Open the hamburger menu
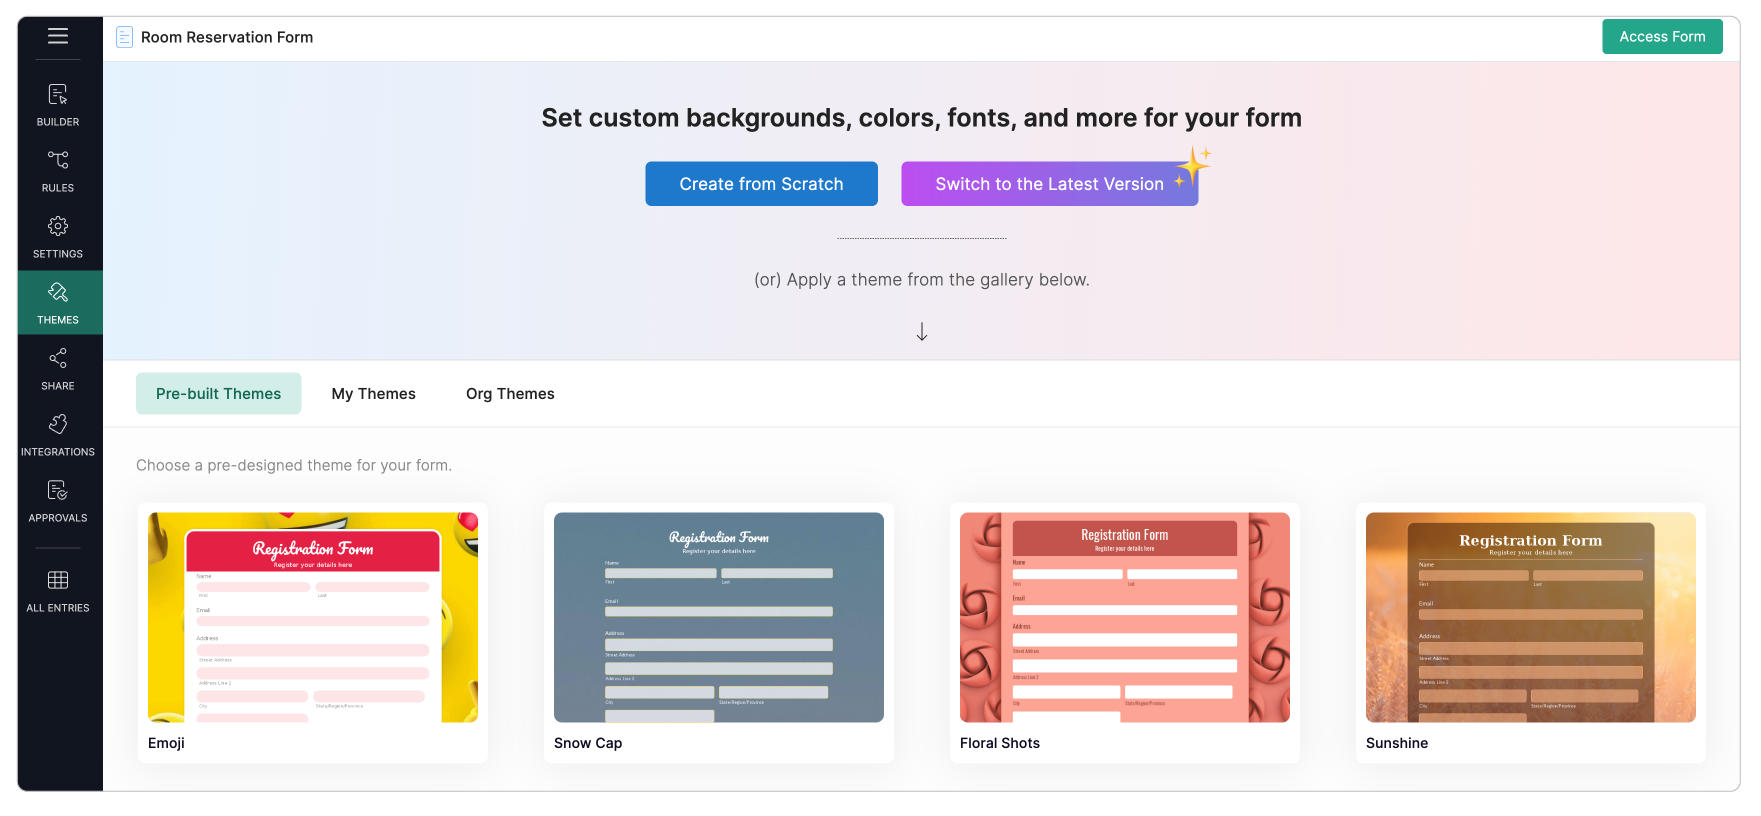 (x=58, y=37)
